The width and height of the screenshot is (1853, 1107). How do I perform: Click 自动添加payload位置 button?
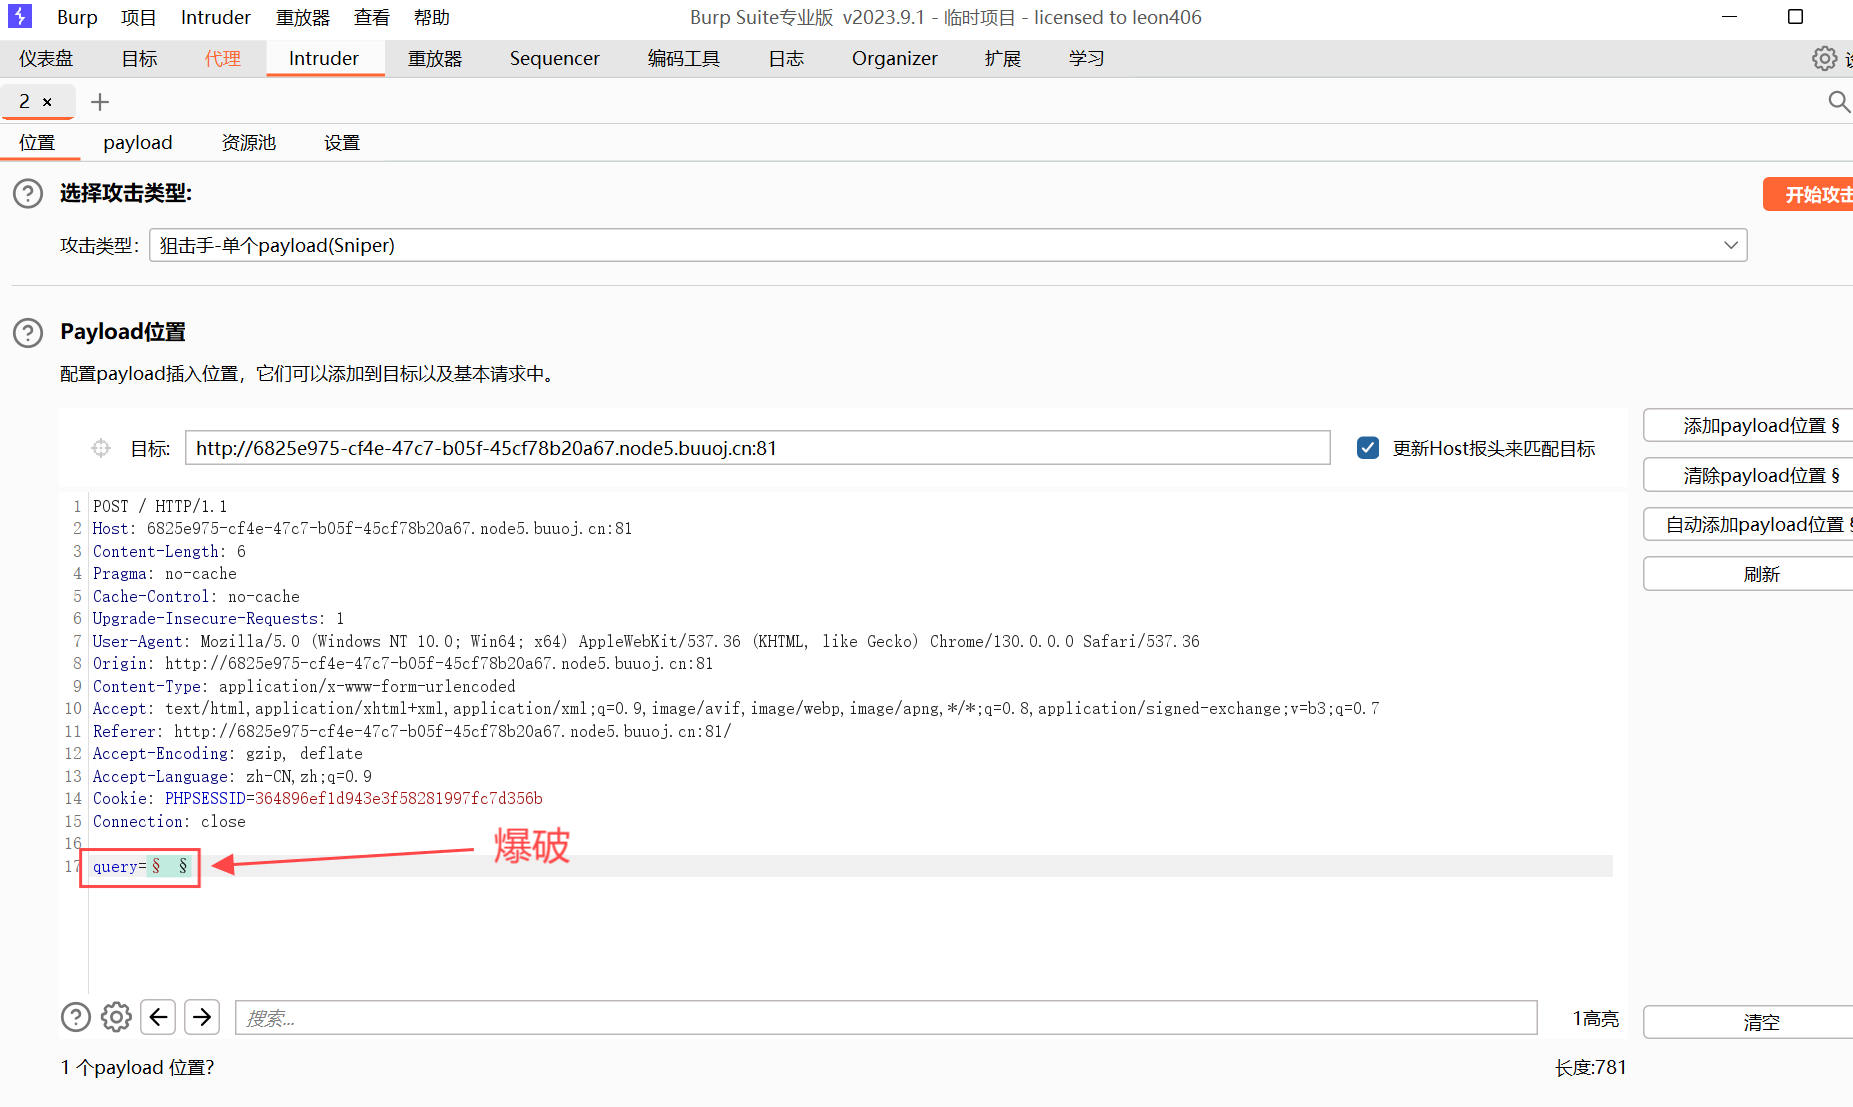coord(1750,524)
